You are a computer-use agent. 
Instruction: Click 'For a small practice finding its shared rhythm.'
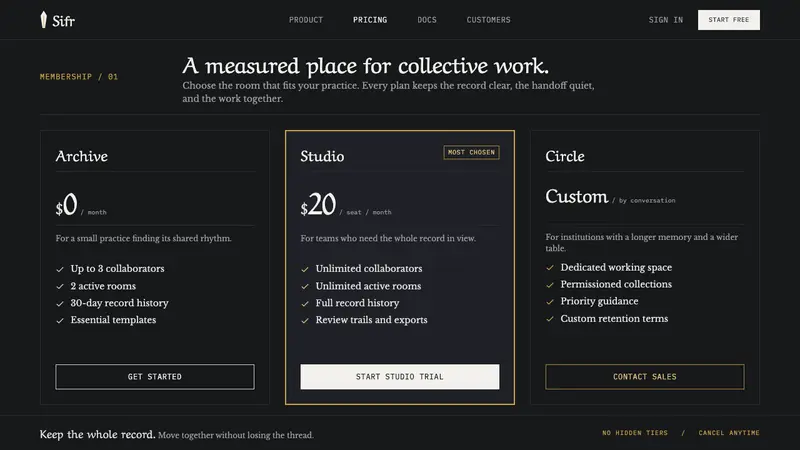pos(143,238)
